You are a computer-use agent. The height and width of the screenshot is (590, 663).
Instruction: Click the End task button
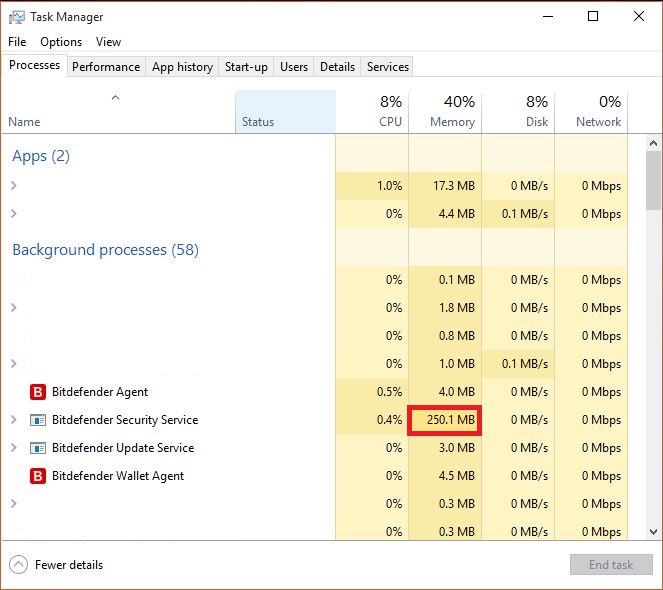610,565
